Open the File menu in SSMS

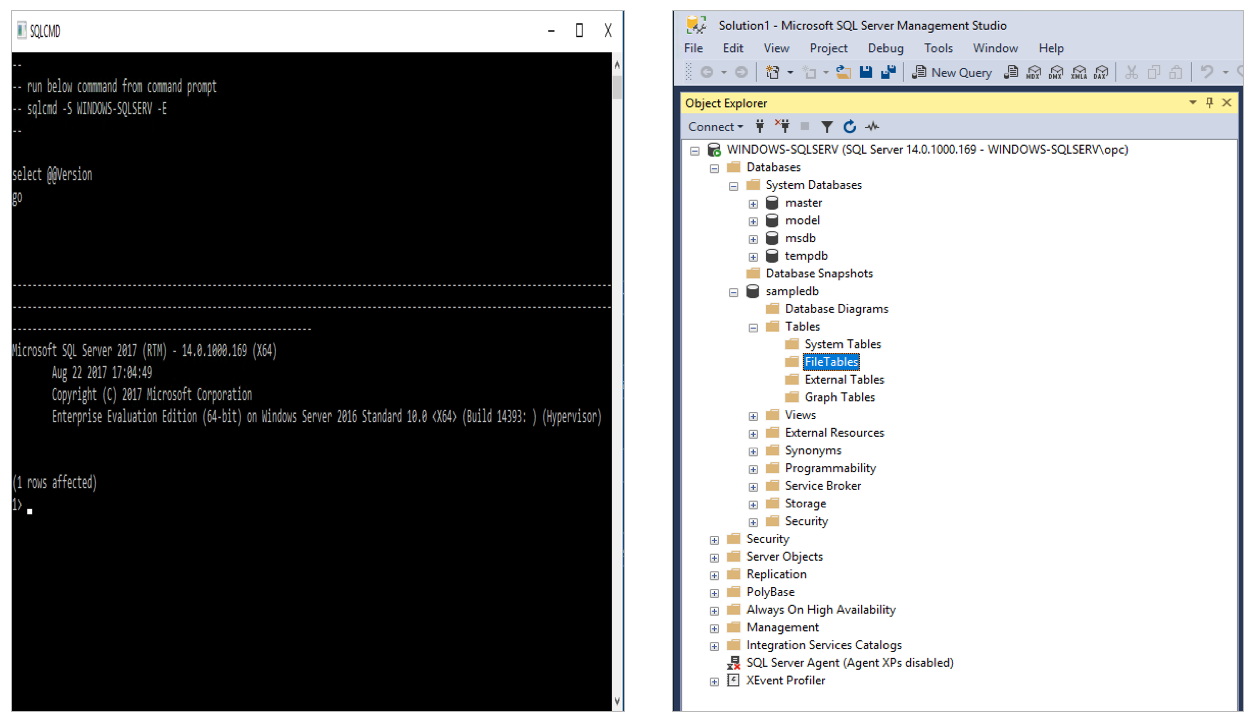(694, 48)
